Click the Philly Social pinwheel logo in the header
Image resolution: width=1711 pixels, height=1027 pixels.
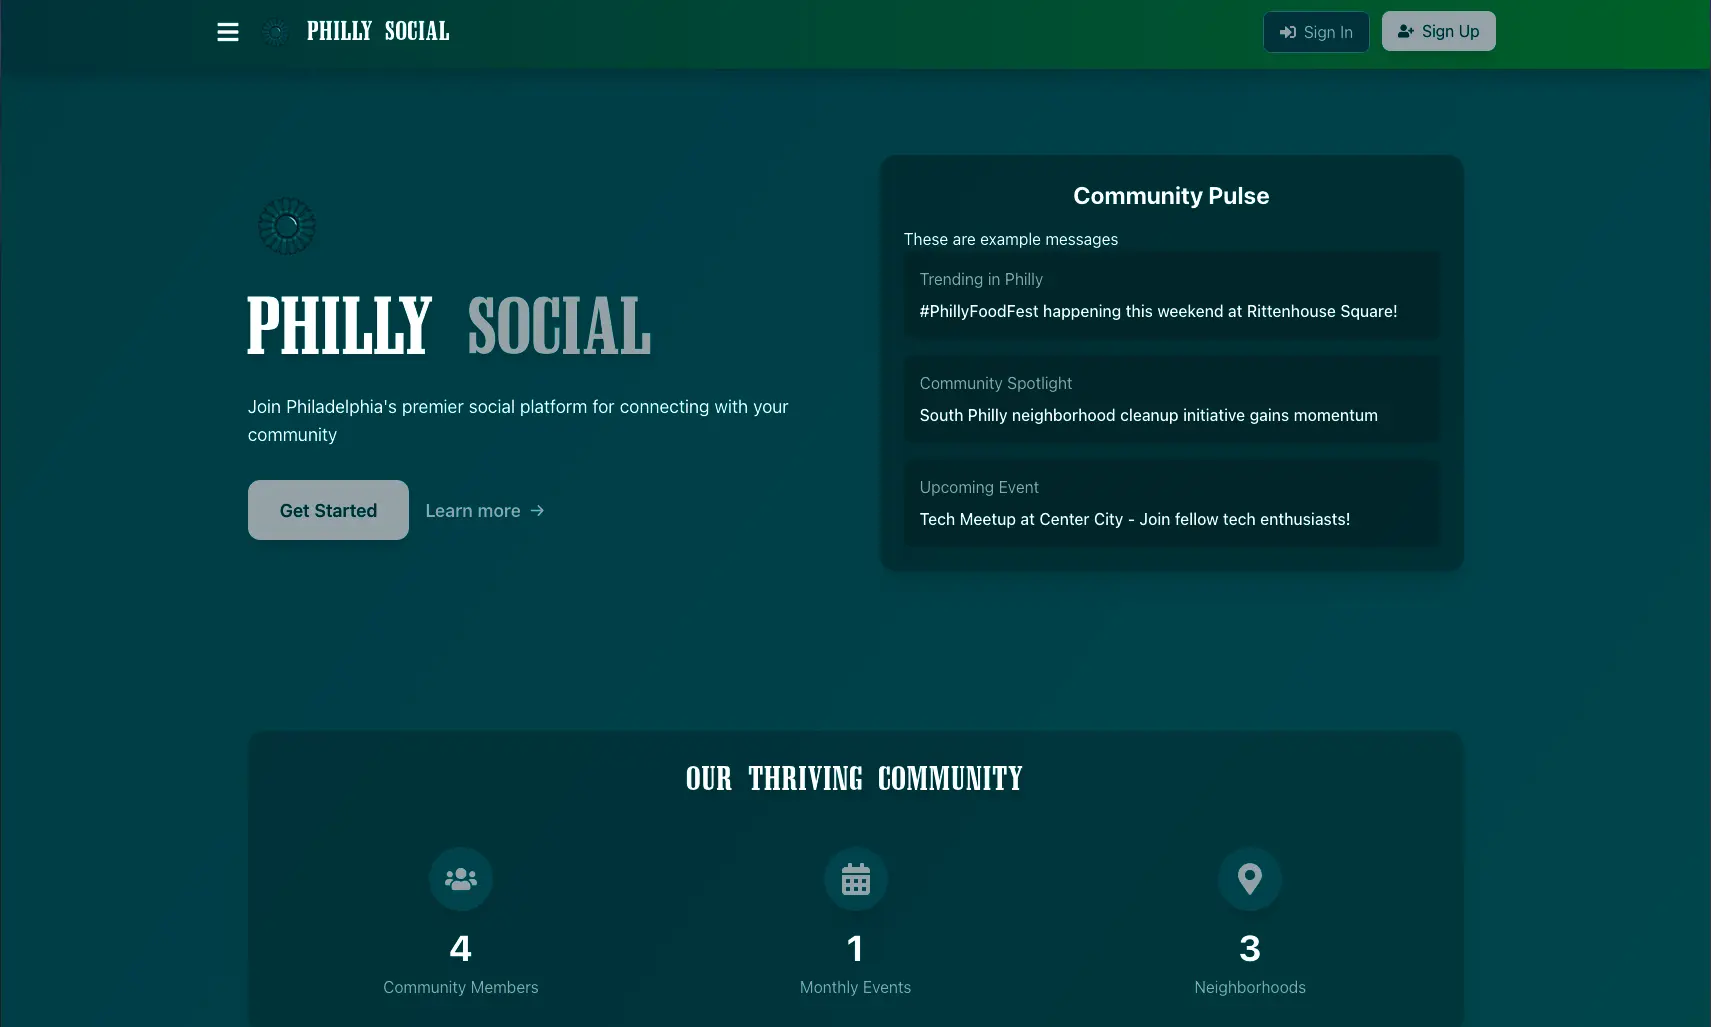tap(273, 31)
